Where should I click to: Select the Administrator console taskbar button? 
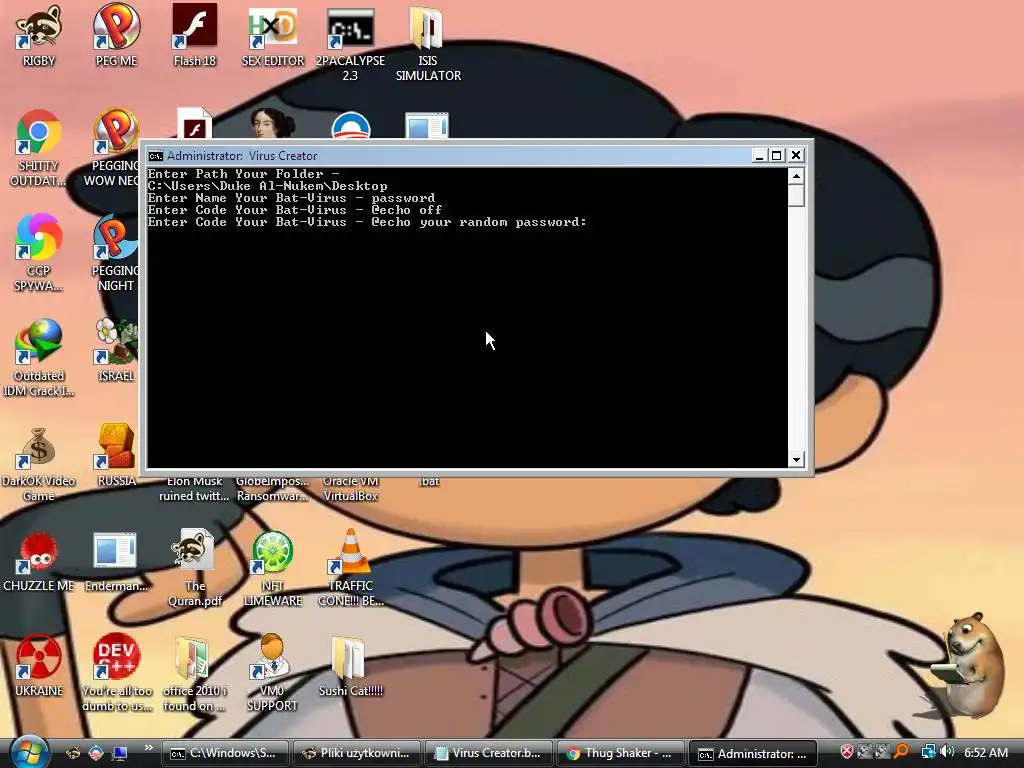pyautogui.click(x=752, y=753)
